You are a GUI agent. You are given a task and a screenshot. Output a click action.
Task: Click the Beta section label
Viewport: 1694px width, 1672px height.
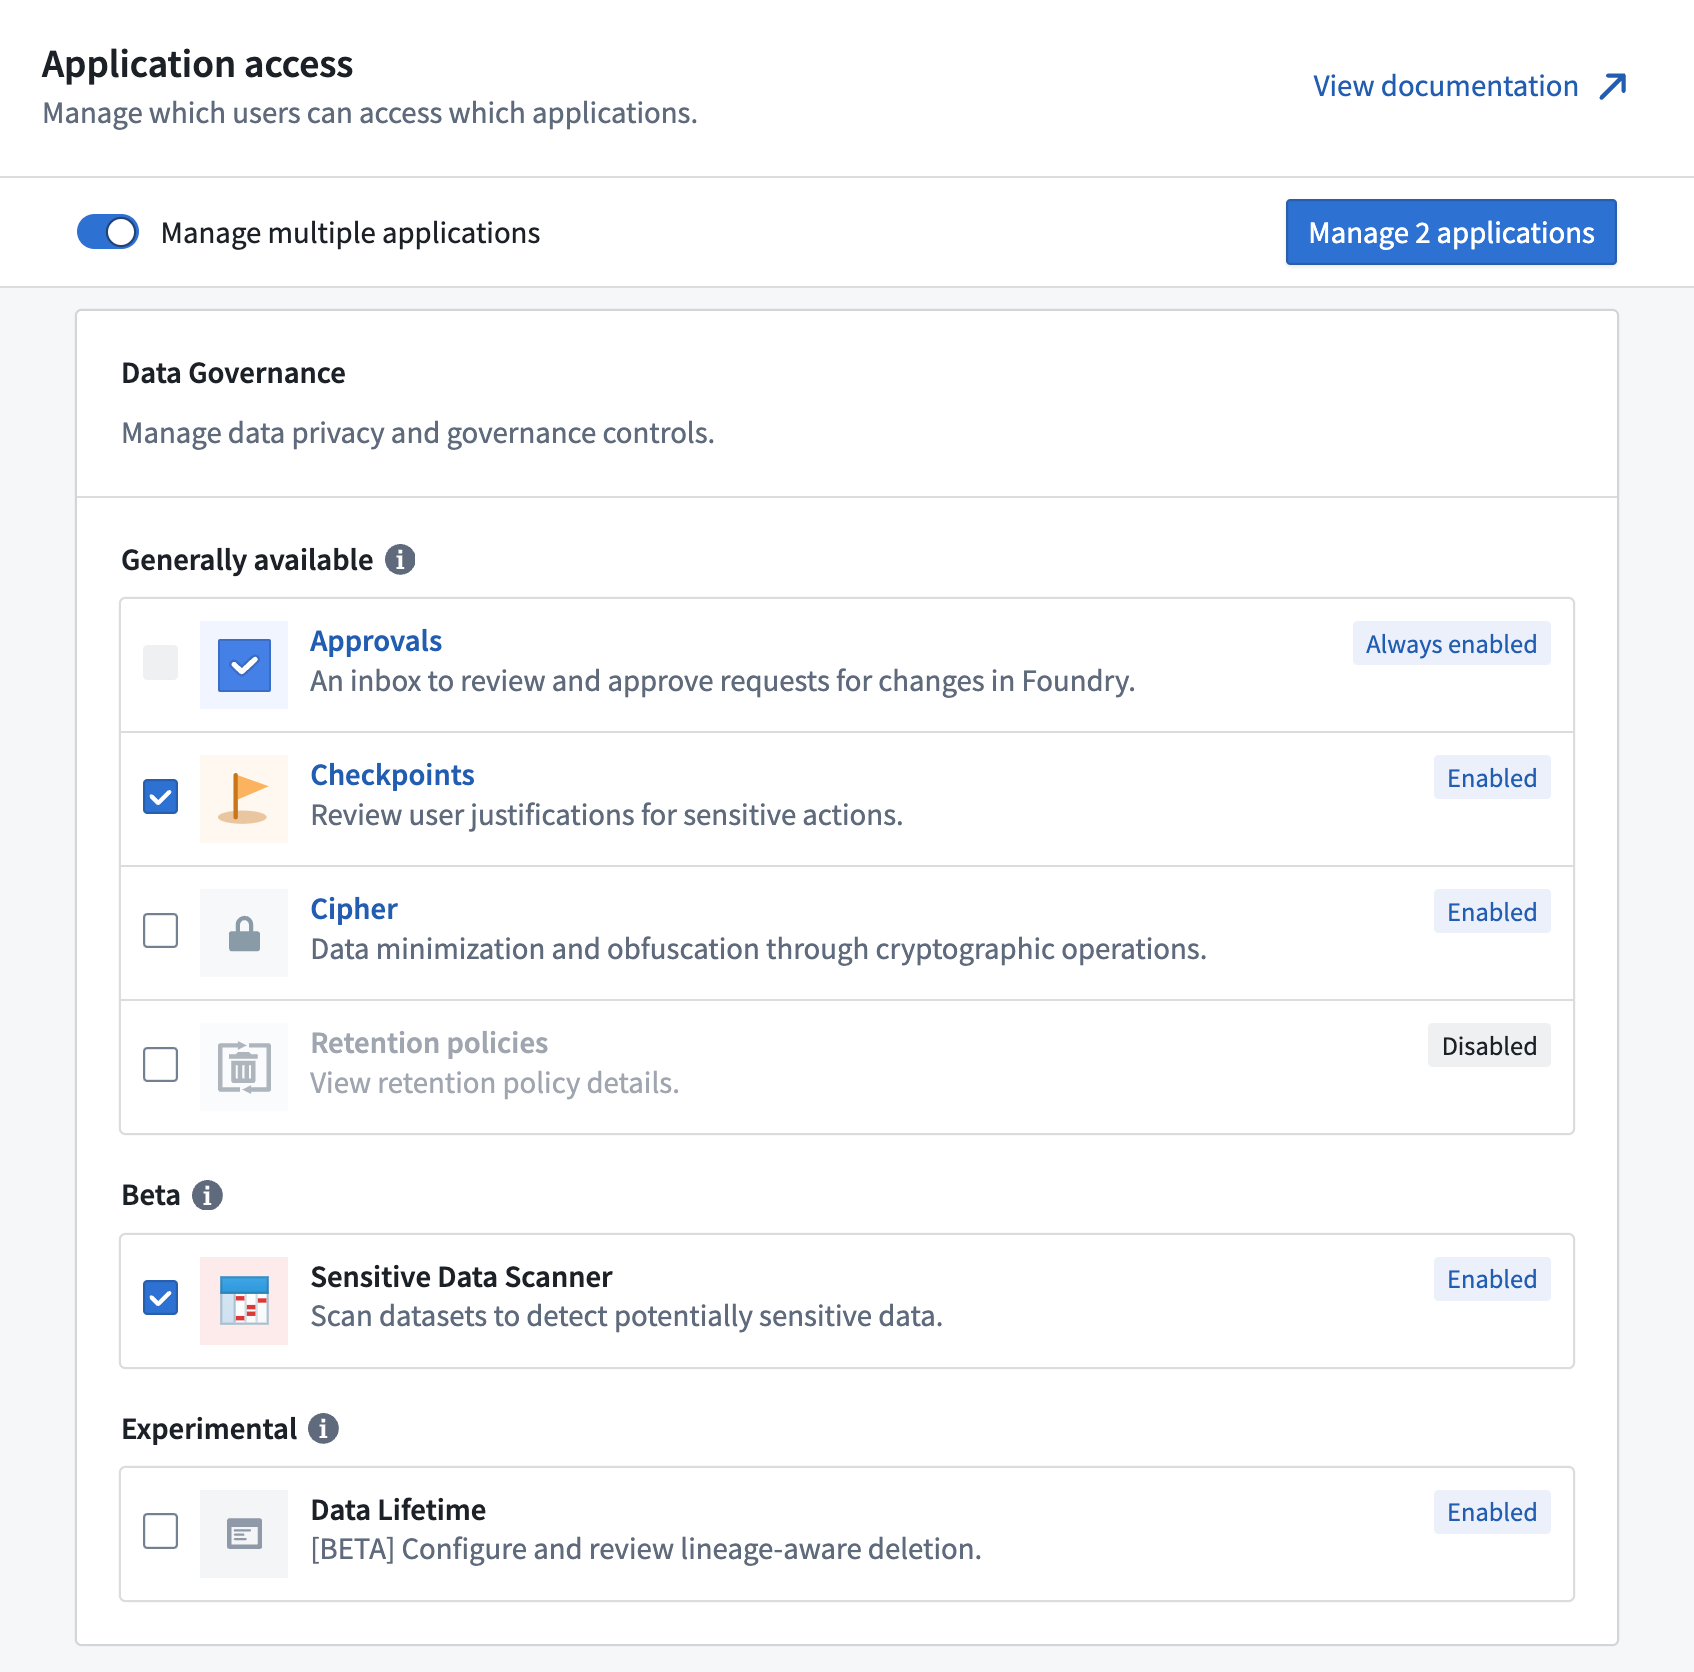[x=151, y=1195]
